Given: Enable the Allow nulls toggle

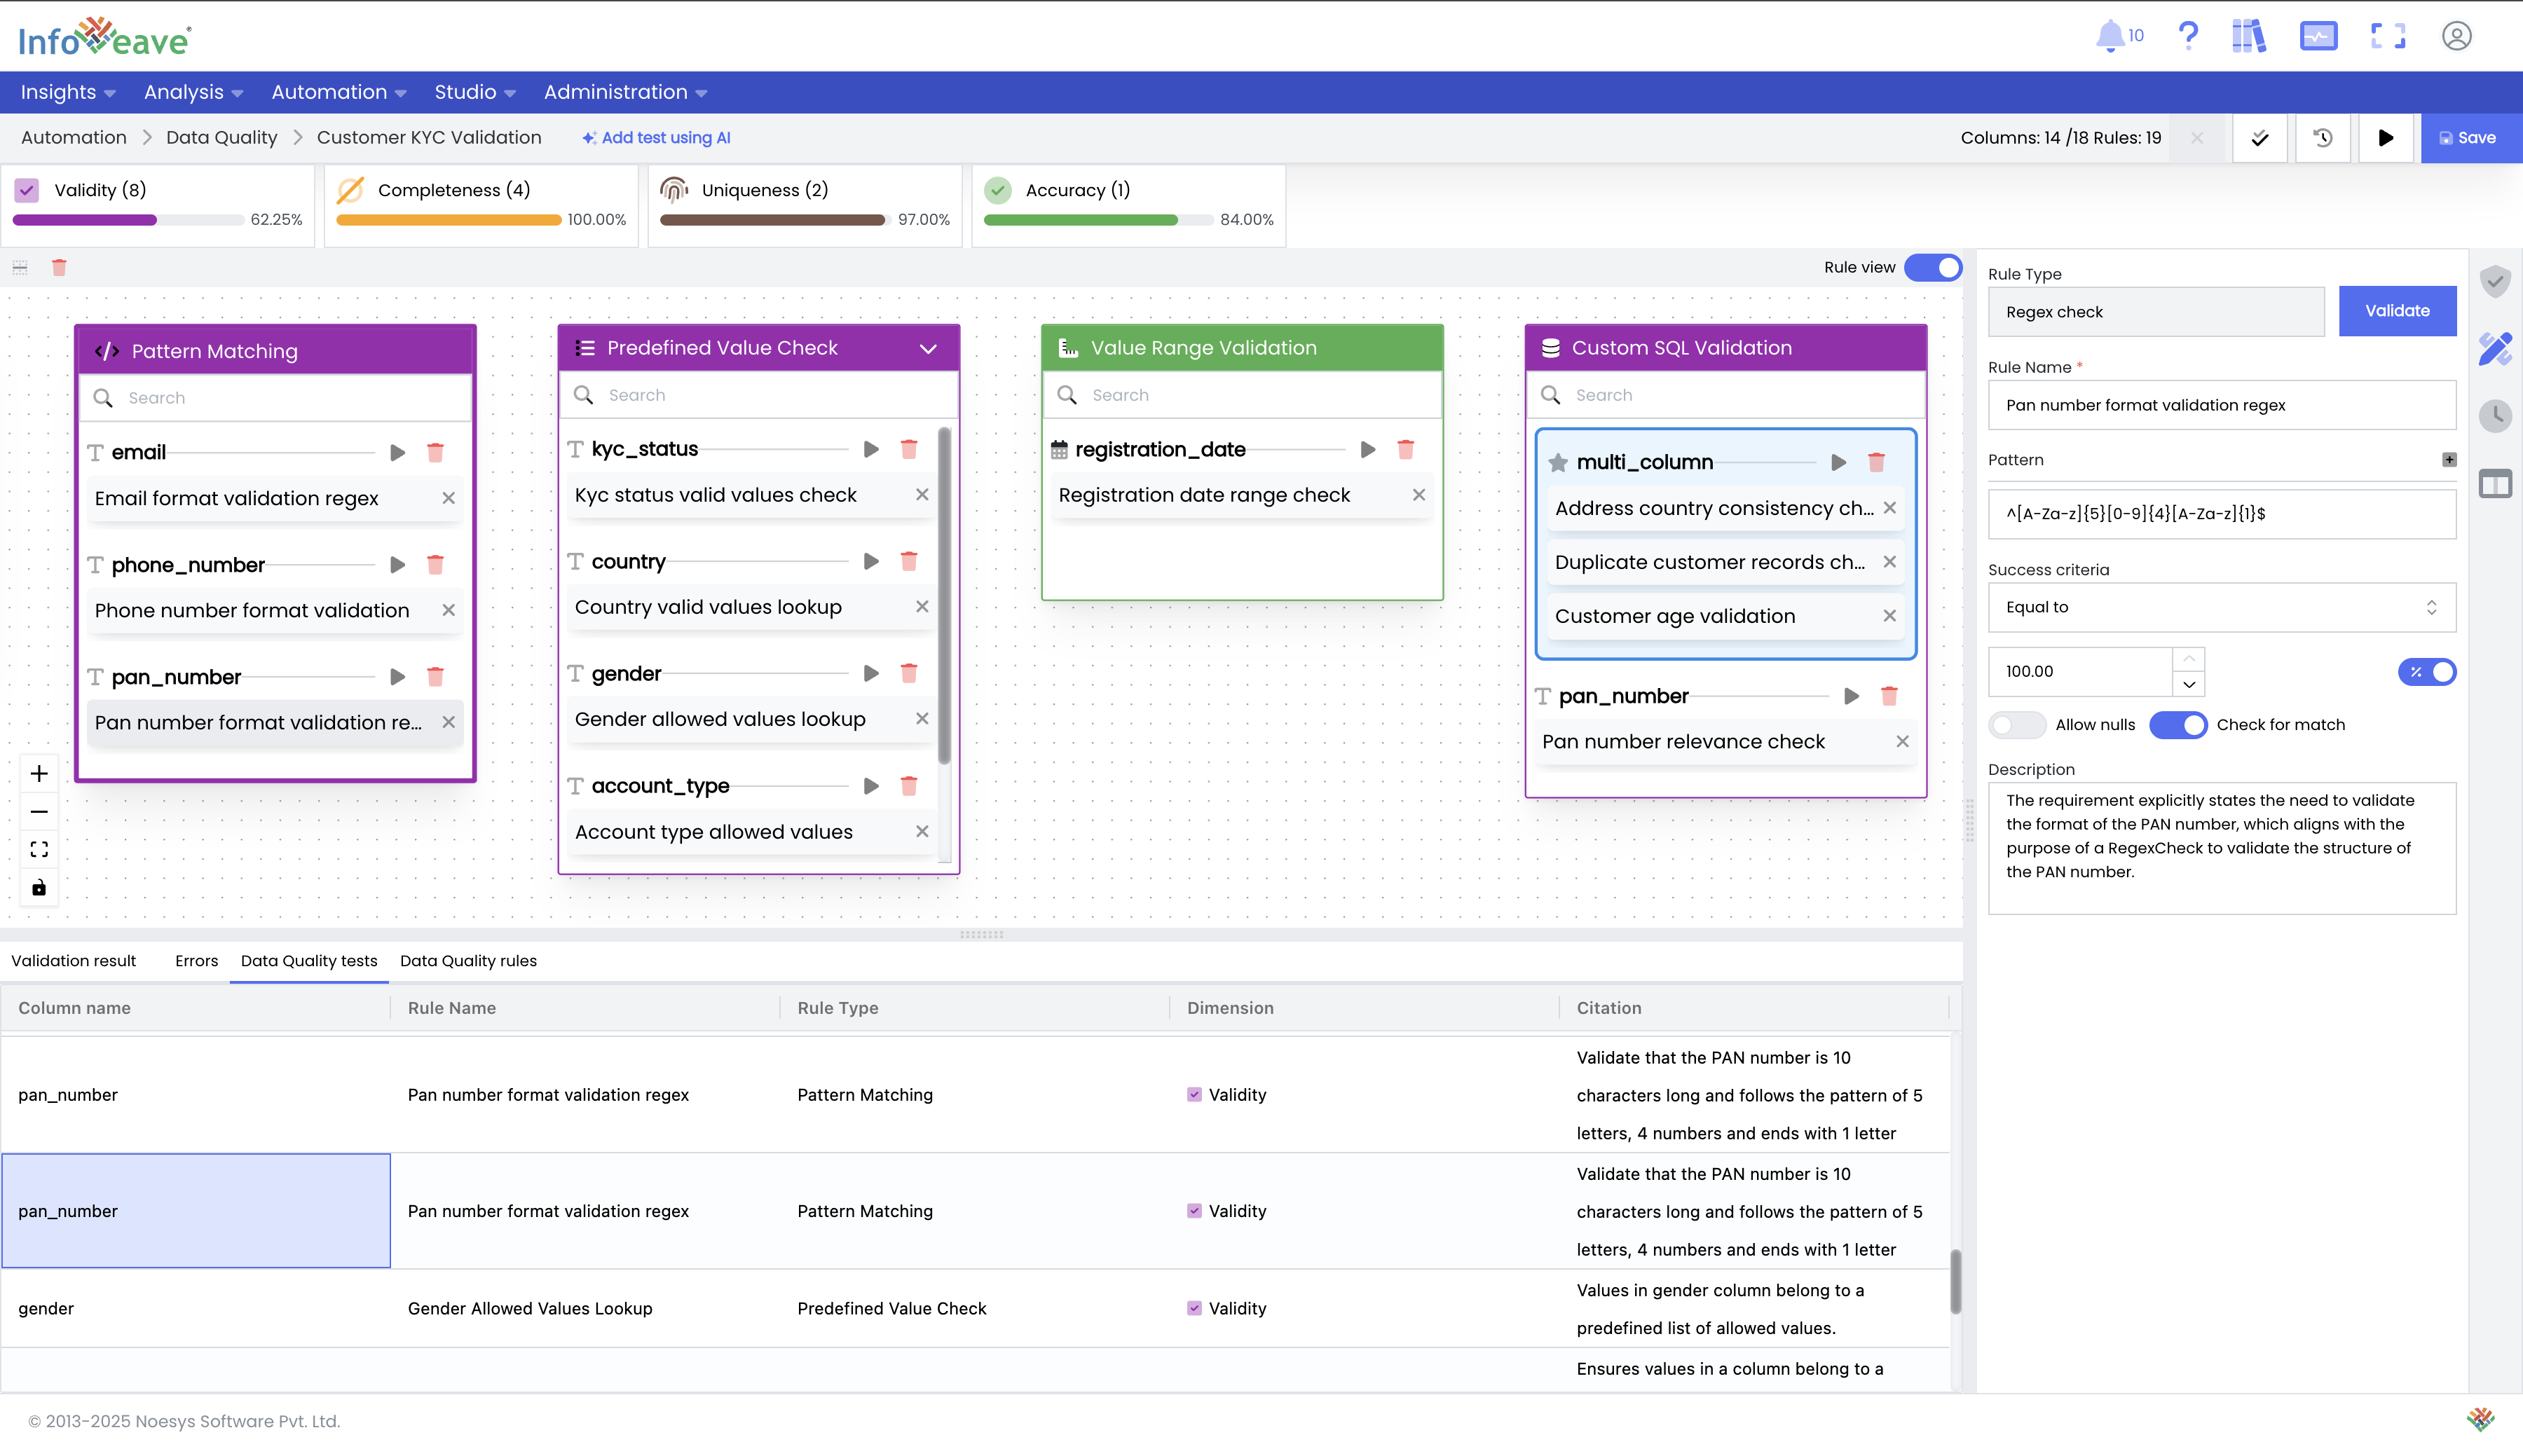Looking at the screenshot, I should [2015, 725].
